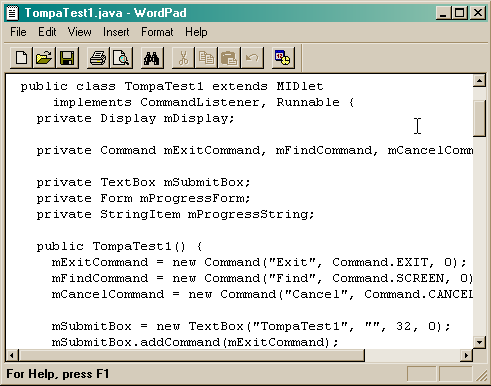491x386 pixels.
Task: Open the Help menu
Action: 196,32
